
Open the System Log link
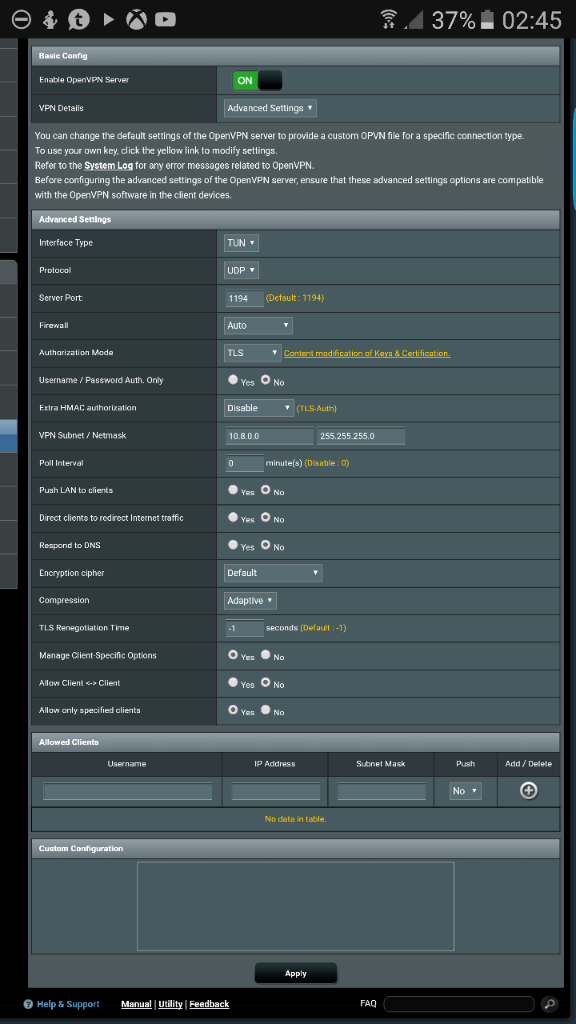click(108, 165)
